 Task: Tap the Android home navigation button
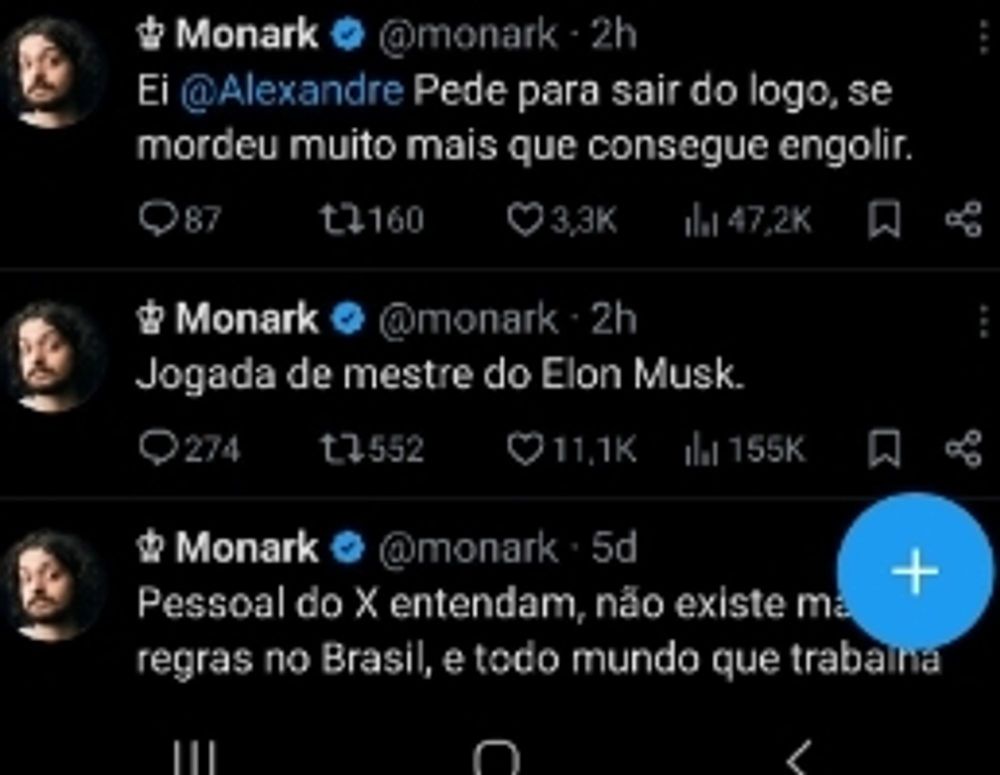click(497, 758)
